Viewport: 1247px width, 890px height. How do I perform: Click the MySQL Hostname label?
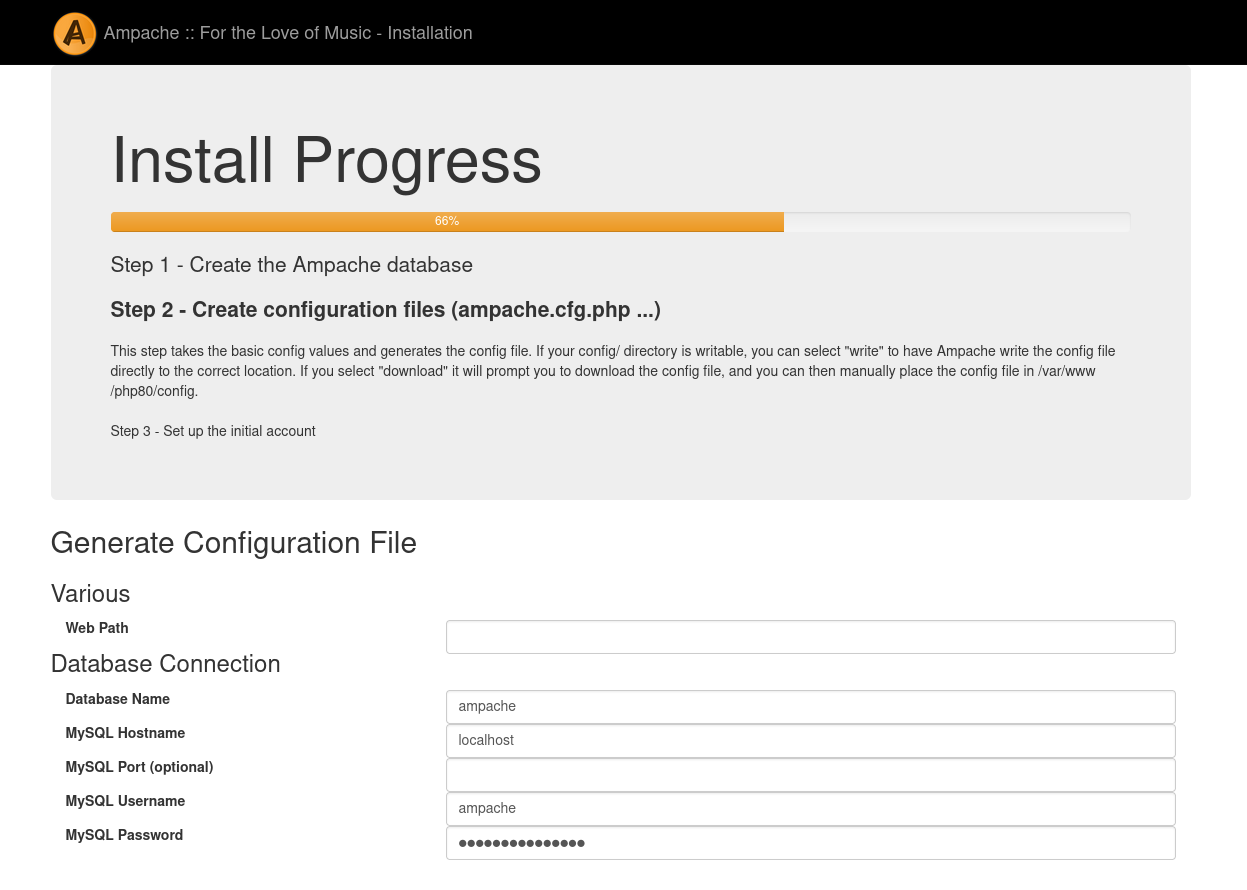coord(125,733)
